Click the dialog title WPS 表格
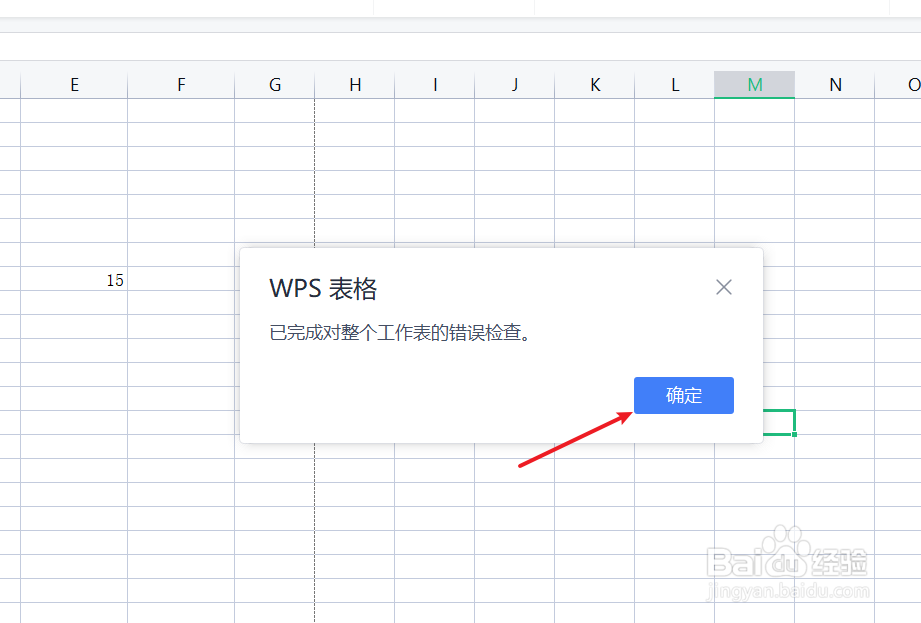Image resolution: width=921 pixels, height=623 pixels. coord(323,289)
